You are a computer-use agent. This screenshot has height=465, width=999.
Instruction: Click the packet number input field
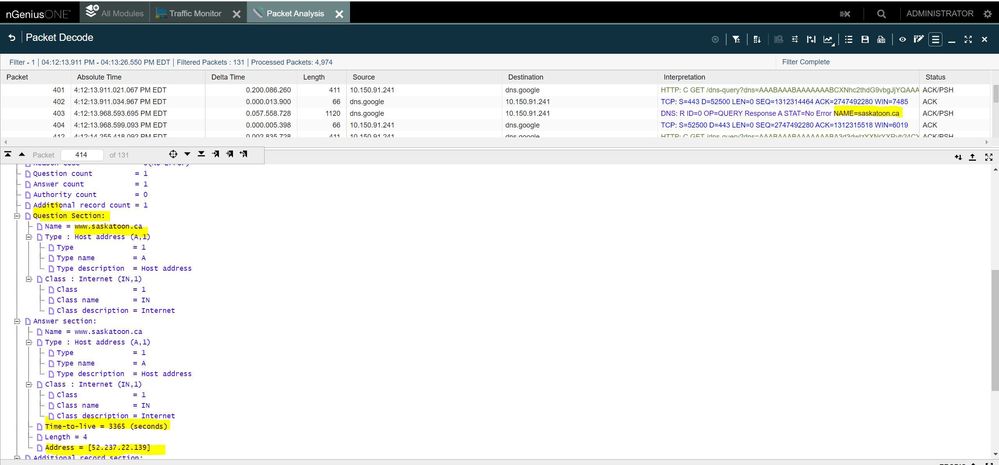pos(82,155)
